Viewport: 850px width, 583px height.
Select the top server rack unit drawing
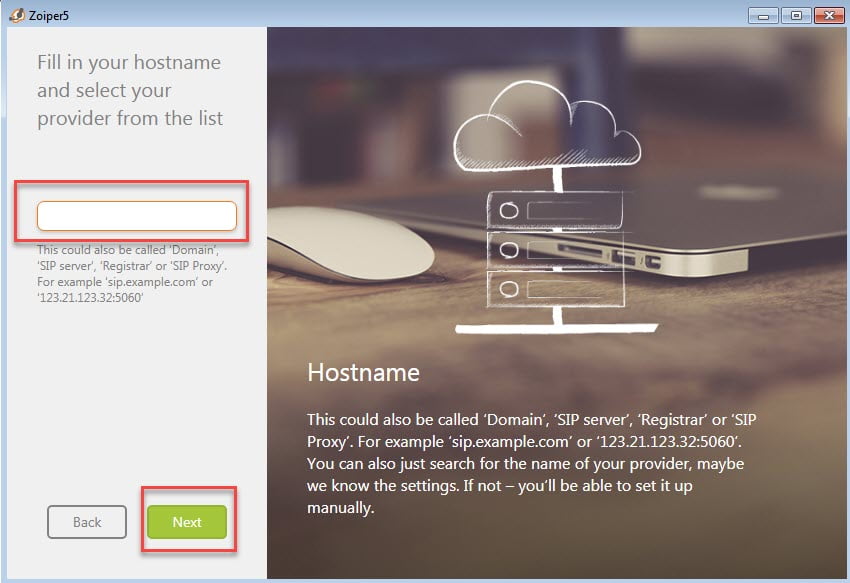[x=554, y=211]
